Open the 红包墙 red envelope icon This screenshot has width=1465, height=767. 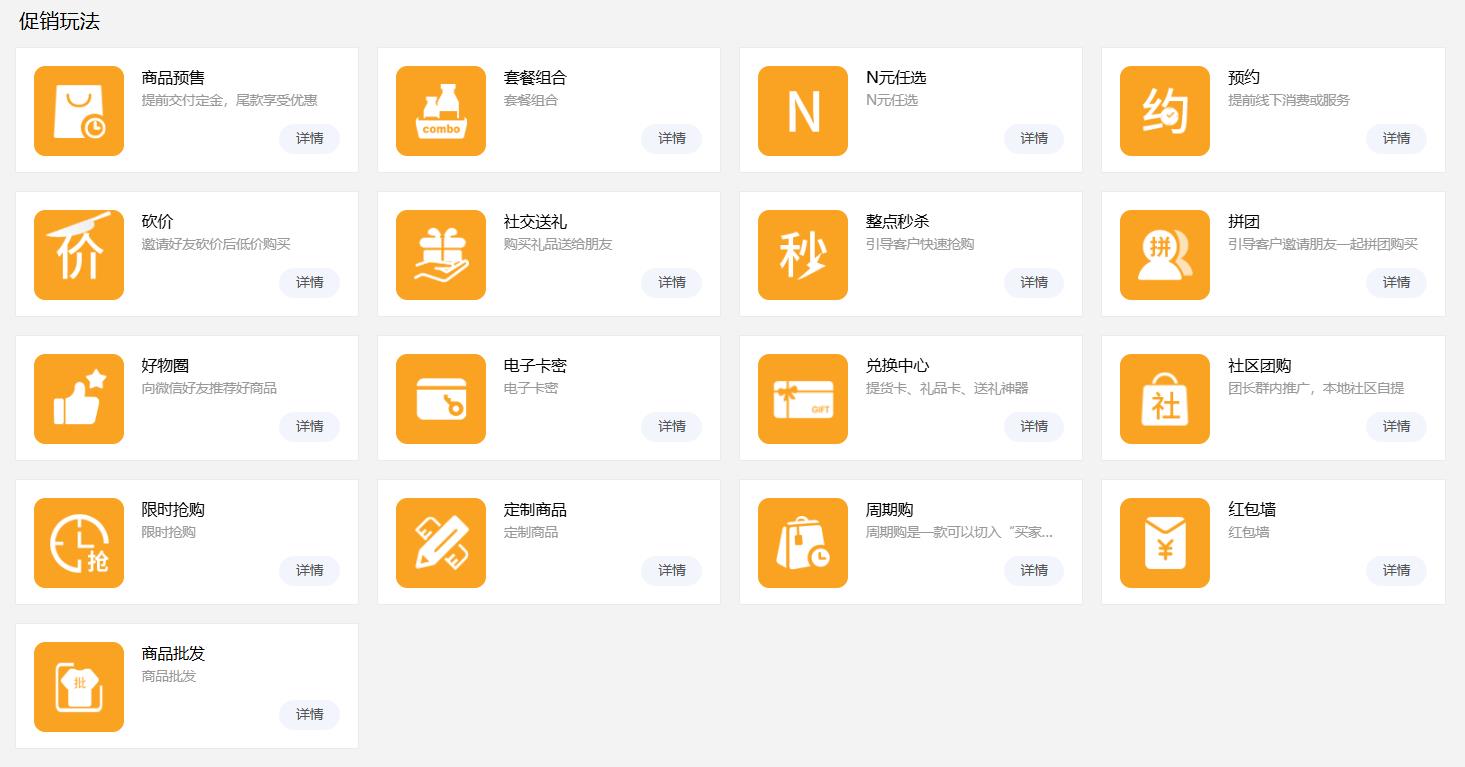tap(1165, 543)
